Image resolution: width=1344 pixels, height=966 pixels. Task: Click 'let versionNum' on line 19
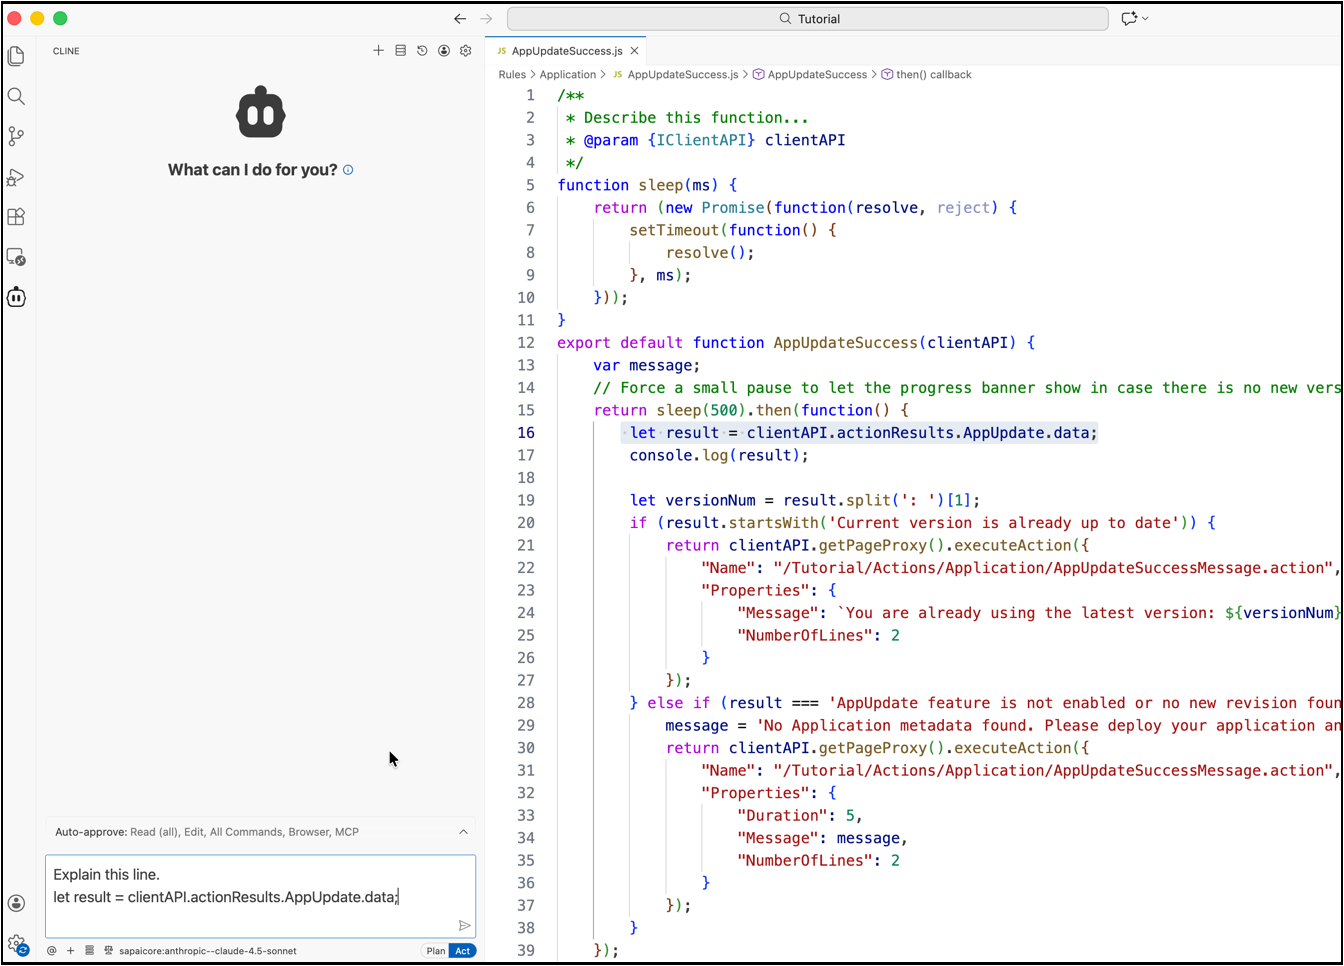(x=693, y=500)
